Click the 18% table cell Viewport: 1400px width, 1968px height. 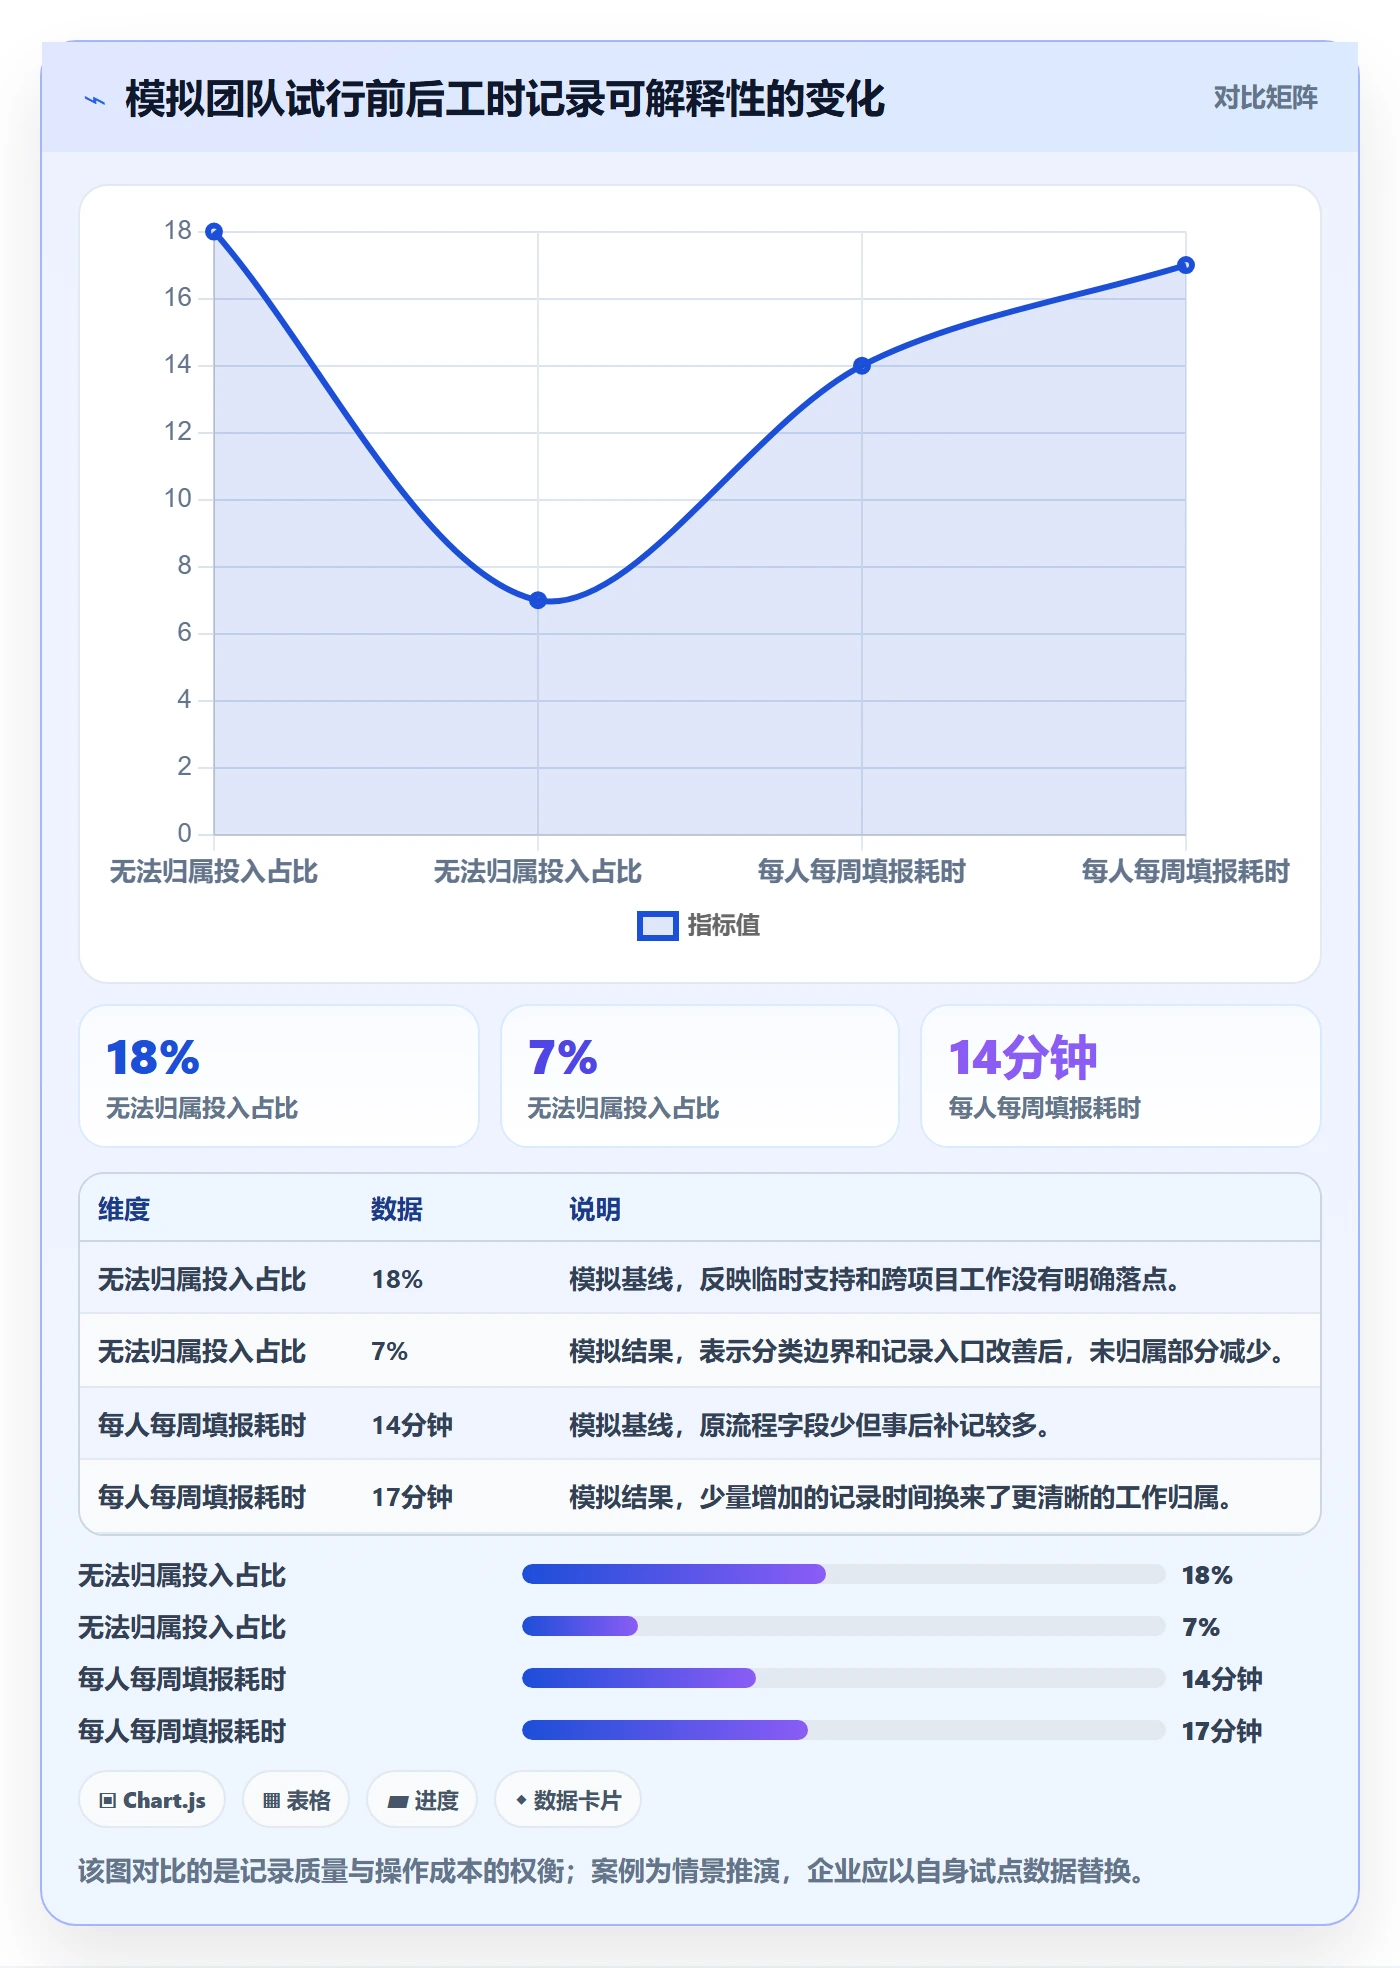click(397, 1279)
